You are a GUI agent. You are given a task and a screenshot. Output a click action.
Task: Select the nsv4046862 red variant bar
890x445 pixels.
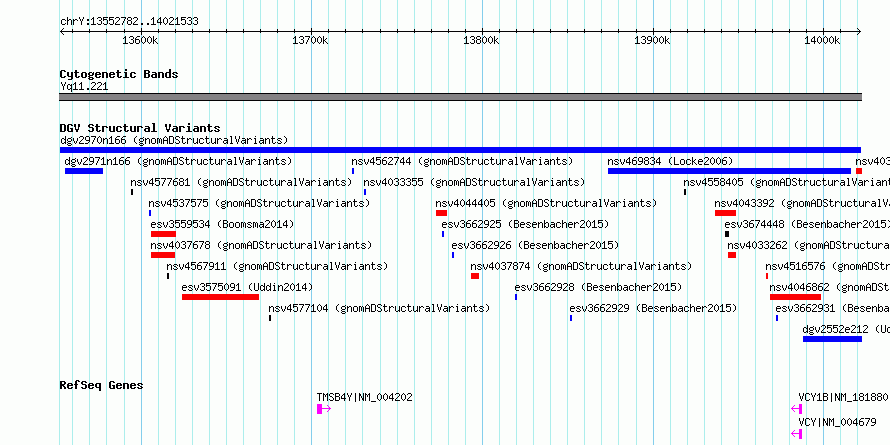pyautogui.click(x=795, y=297)
